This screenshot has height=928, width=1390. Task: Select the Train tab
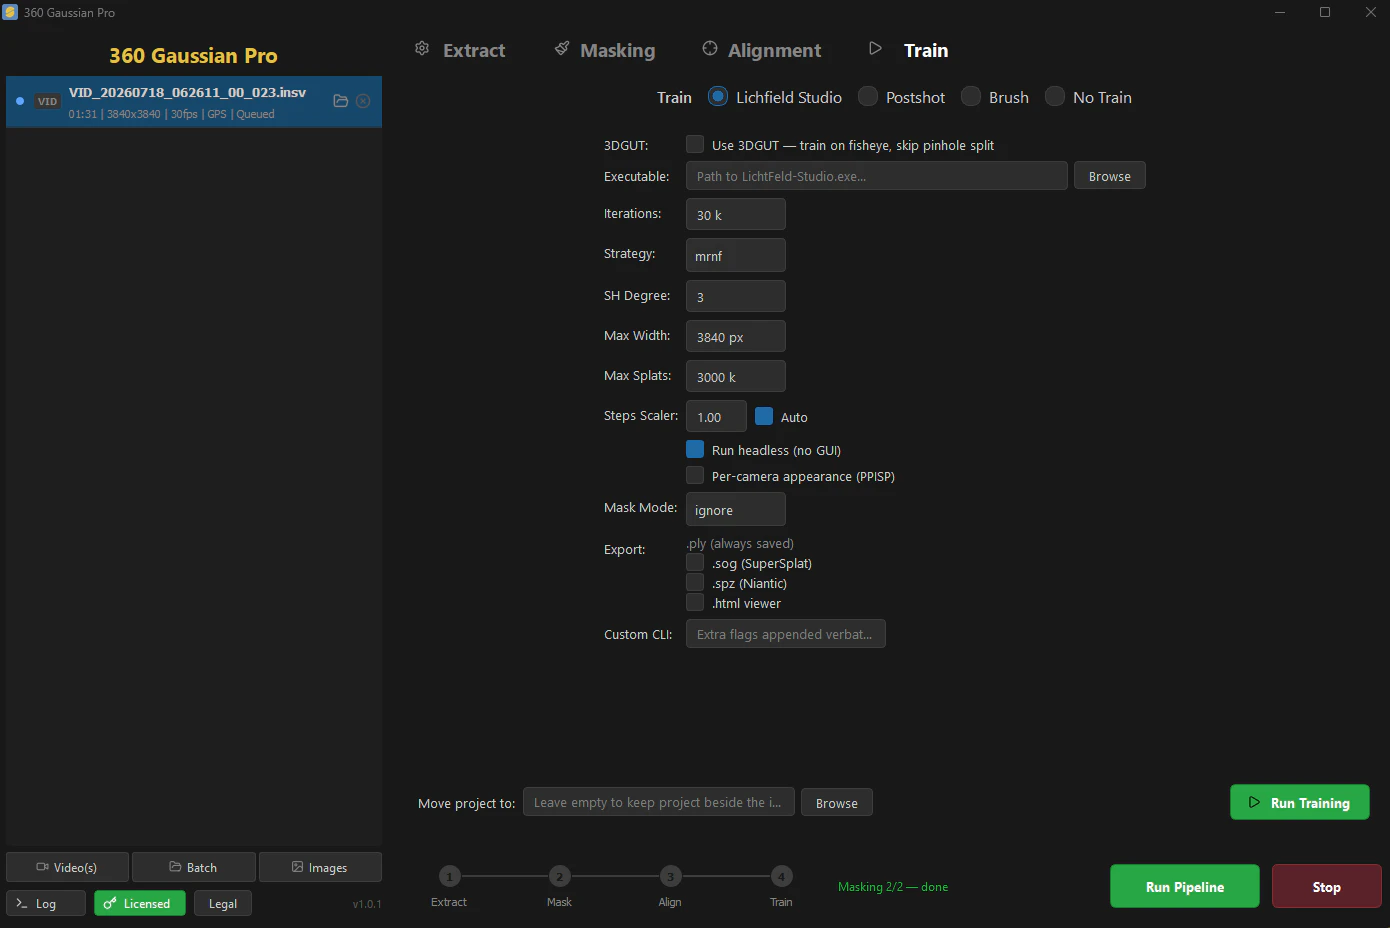[908, 50]
